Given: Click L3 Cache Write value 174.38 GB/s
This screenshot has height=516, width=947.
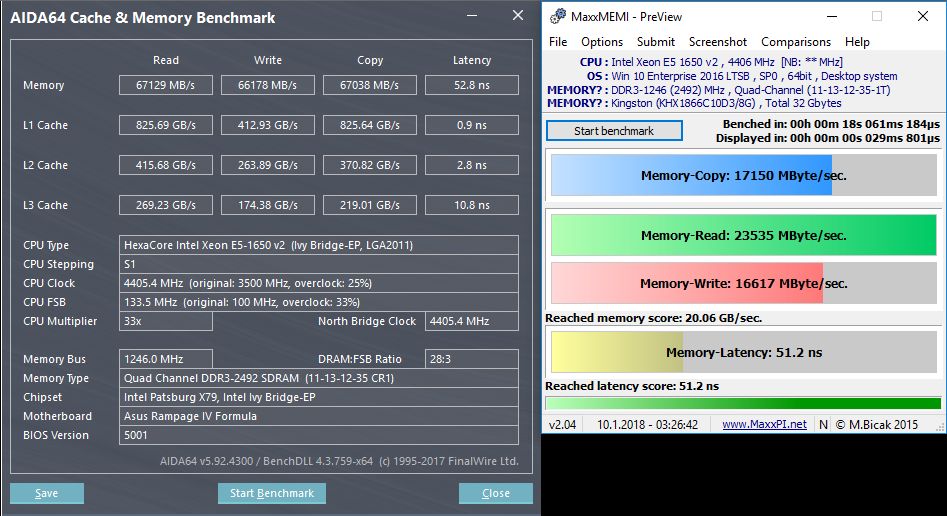Looking at the screenshot, I should click(268, 205).
